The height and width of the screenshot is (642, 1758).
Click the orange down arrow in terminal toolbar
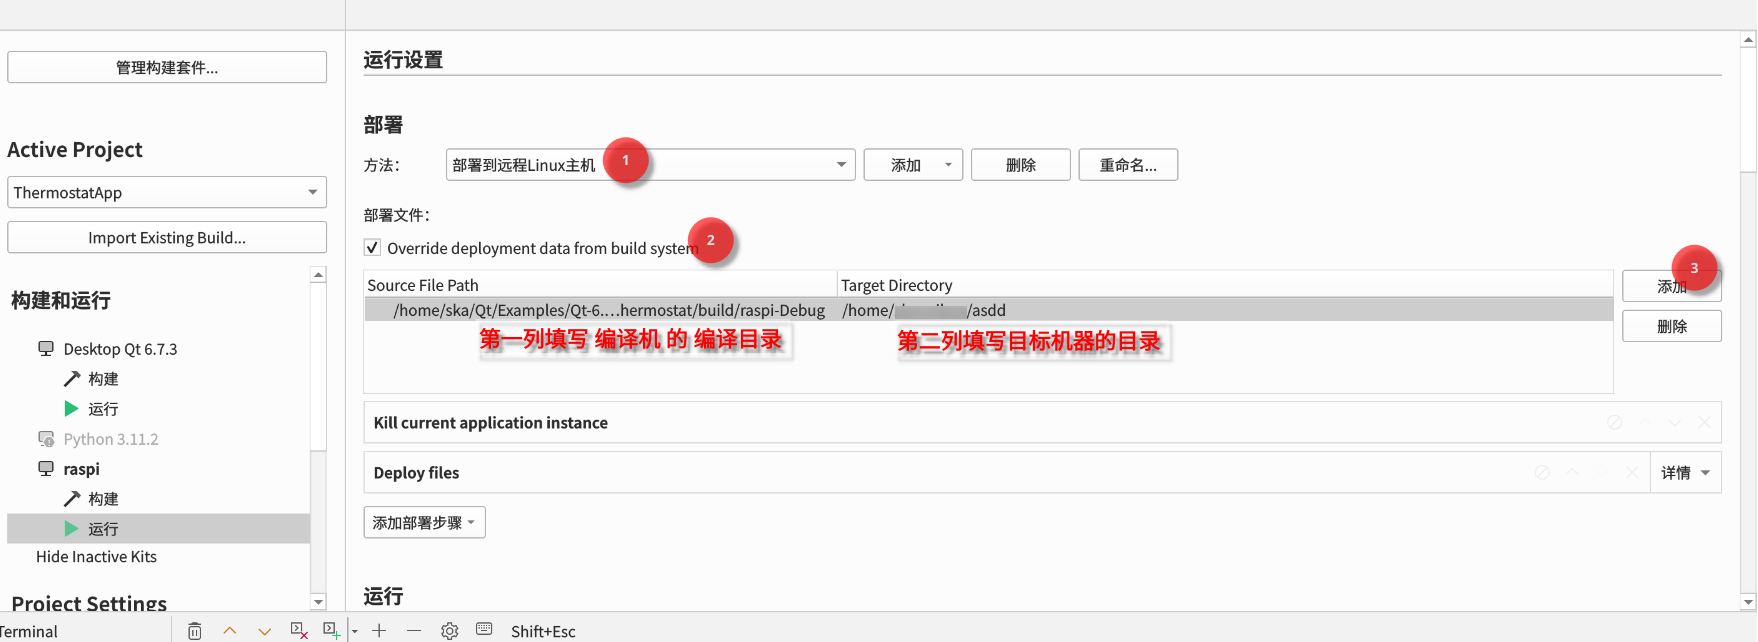point(264,631)
